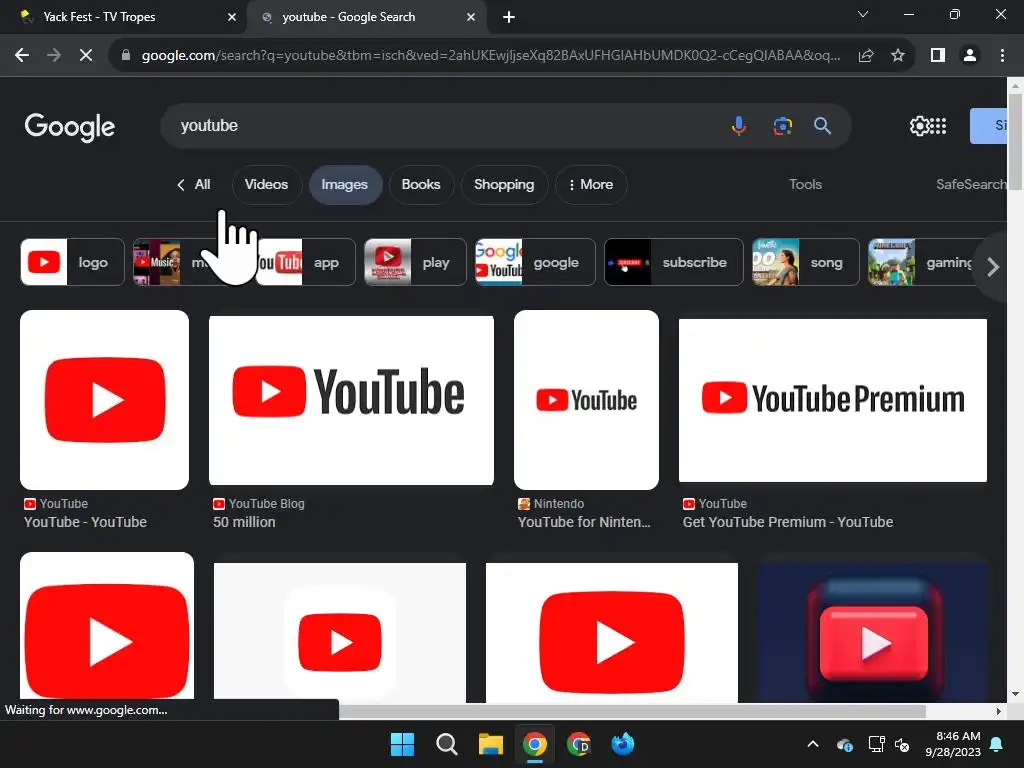Open the tab search dropdown chevron
Image resolution: width=1024 pixels, height=768 pixels.
pos(863,14)
